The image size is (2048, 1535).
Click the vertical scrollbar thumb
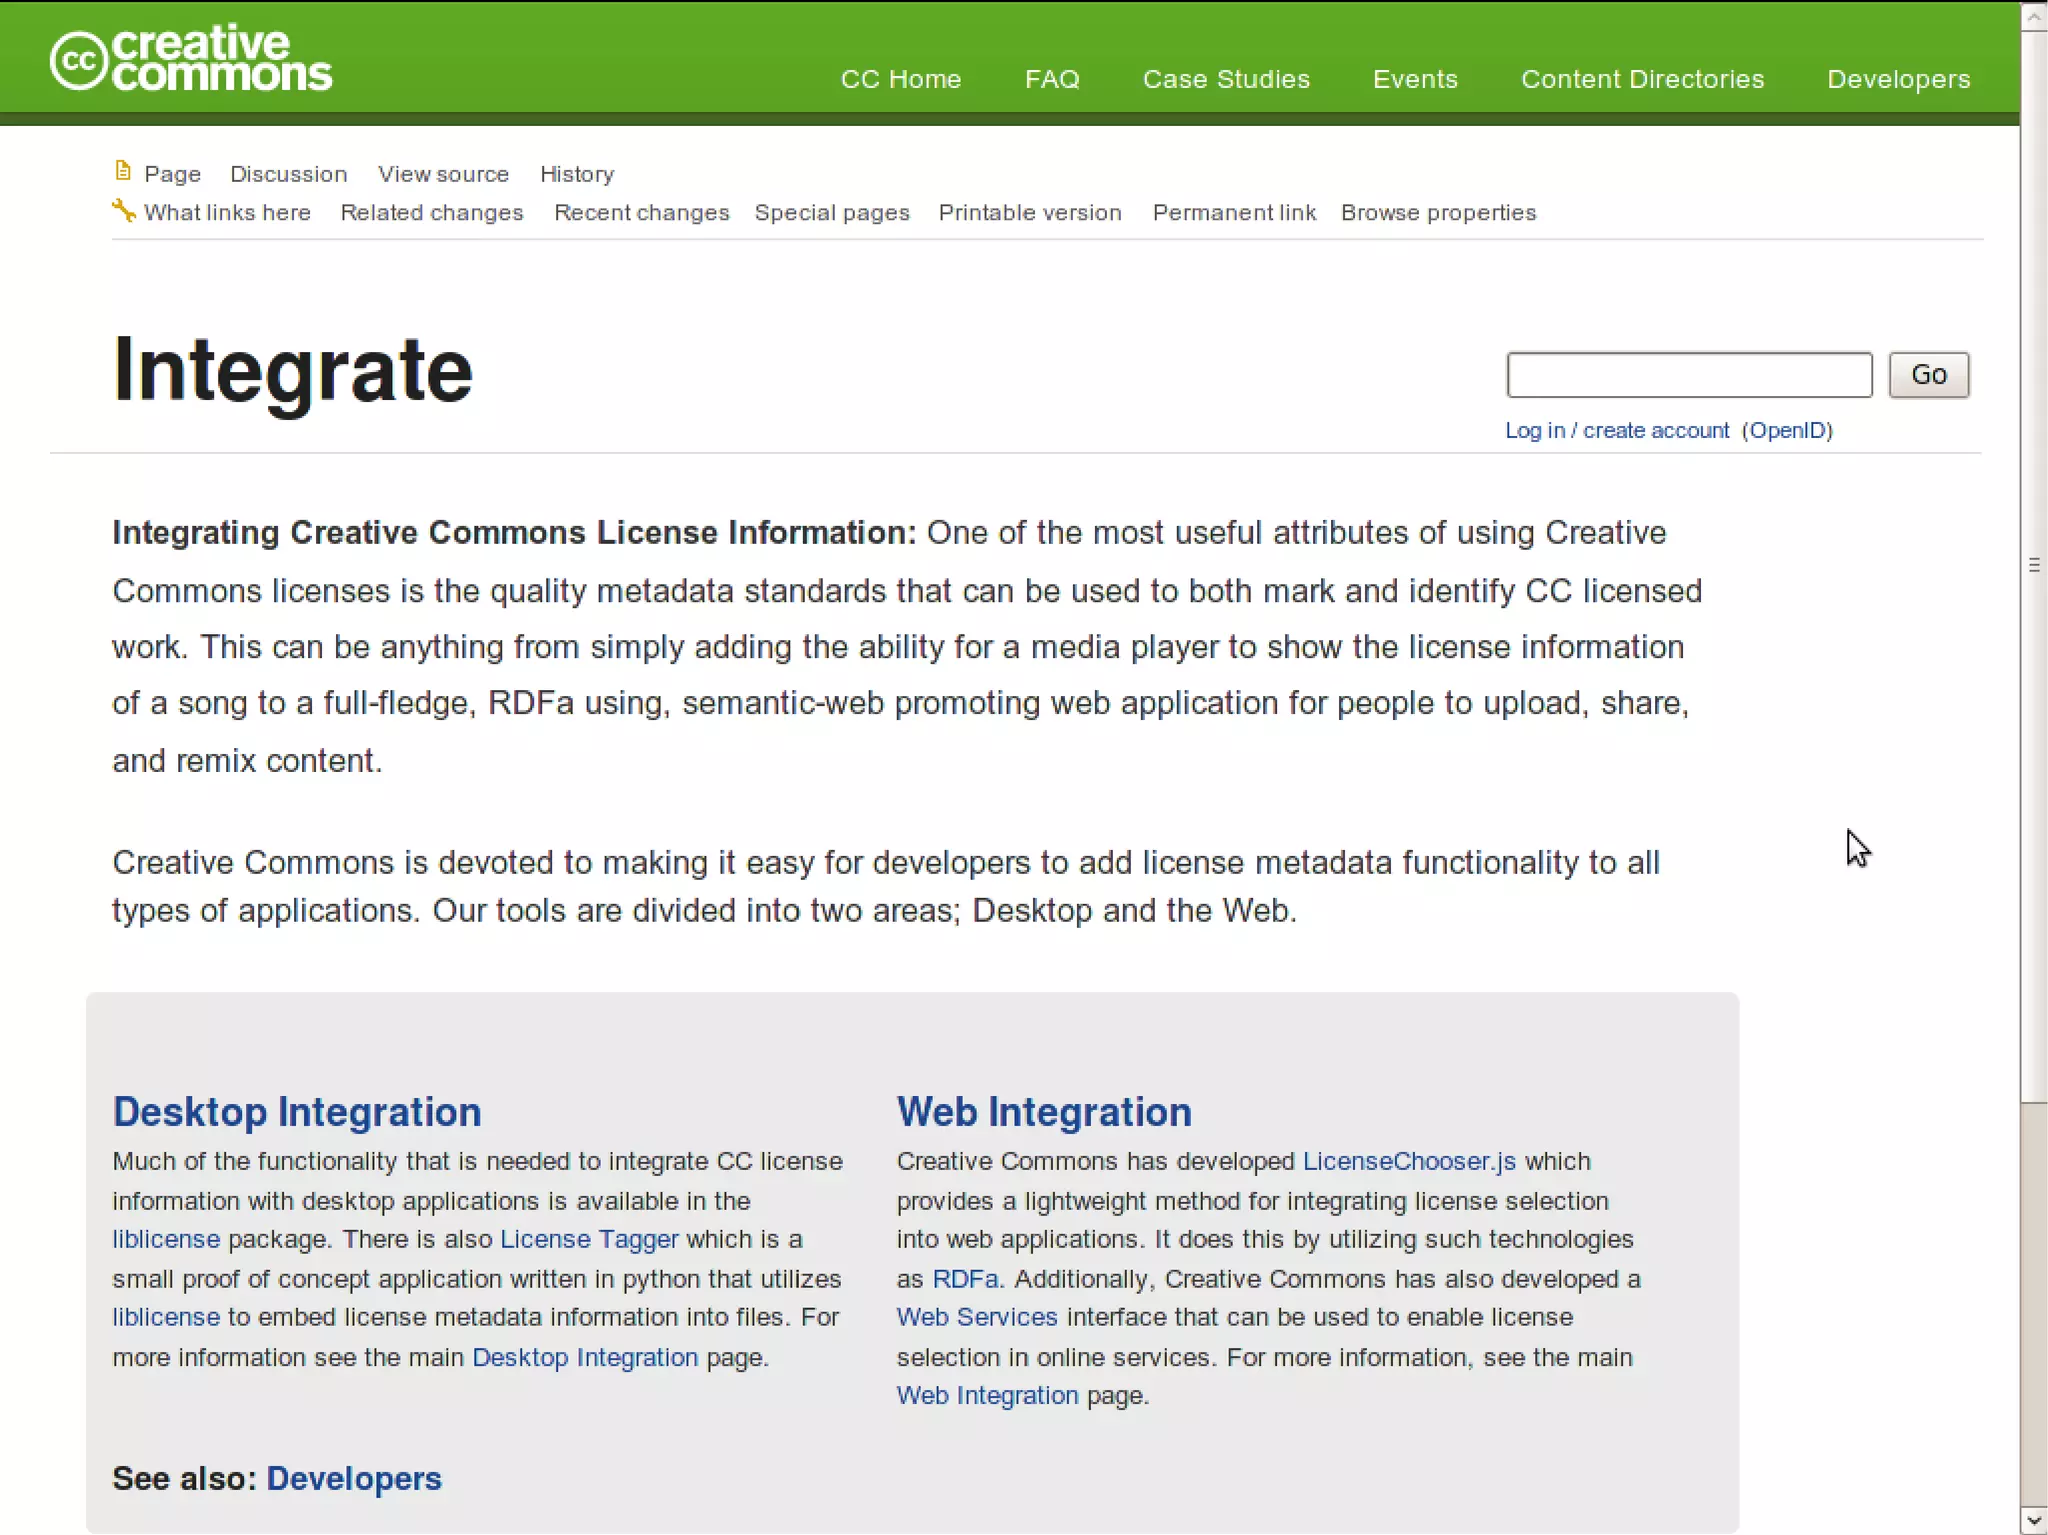tap(2033, 565)
